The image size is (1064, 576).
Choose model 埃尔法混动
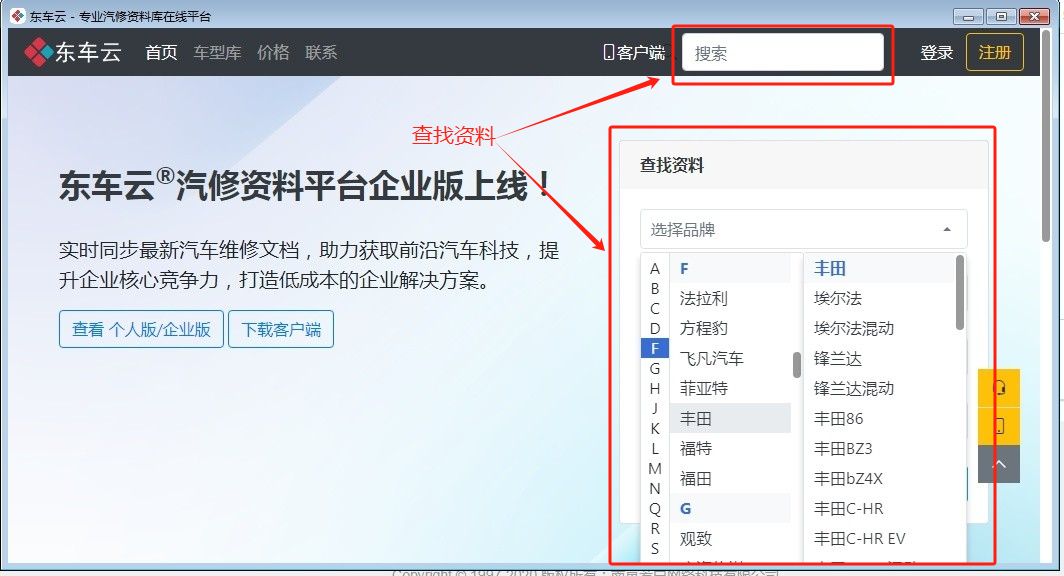(879, 328)
